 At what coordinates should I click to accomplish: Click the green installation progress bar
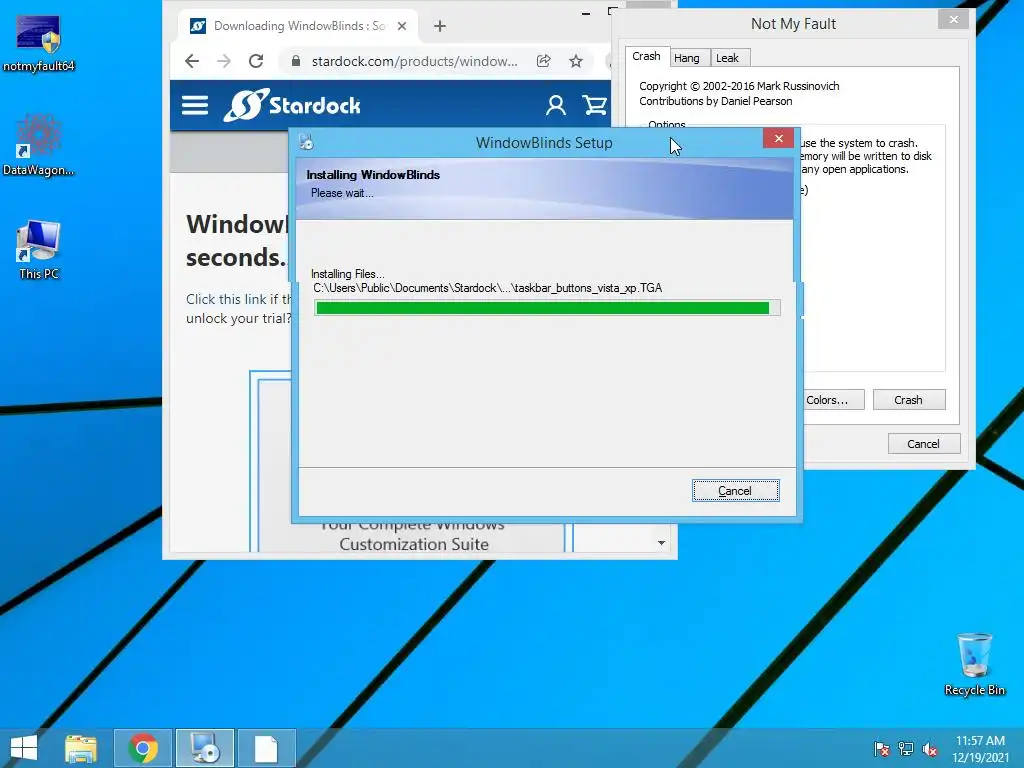[x=547, y=308]
